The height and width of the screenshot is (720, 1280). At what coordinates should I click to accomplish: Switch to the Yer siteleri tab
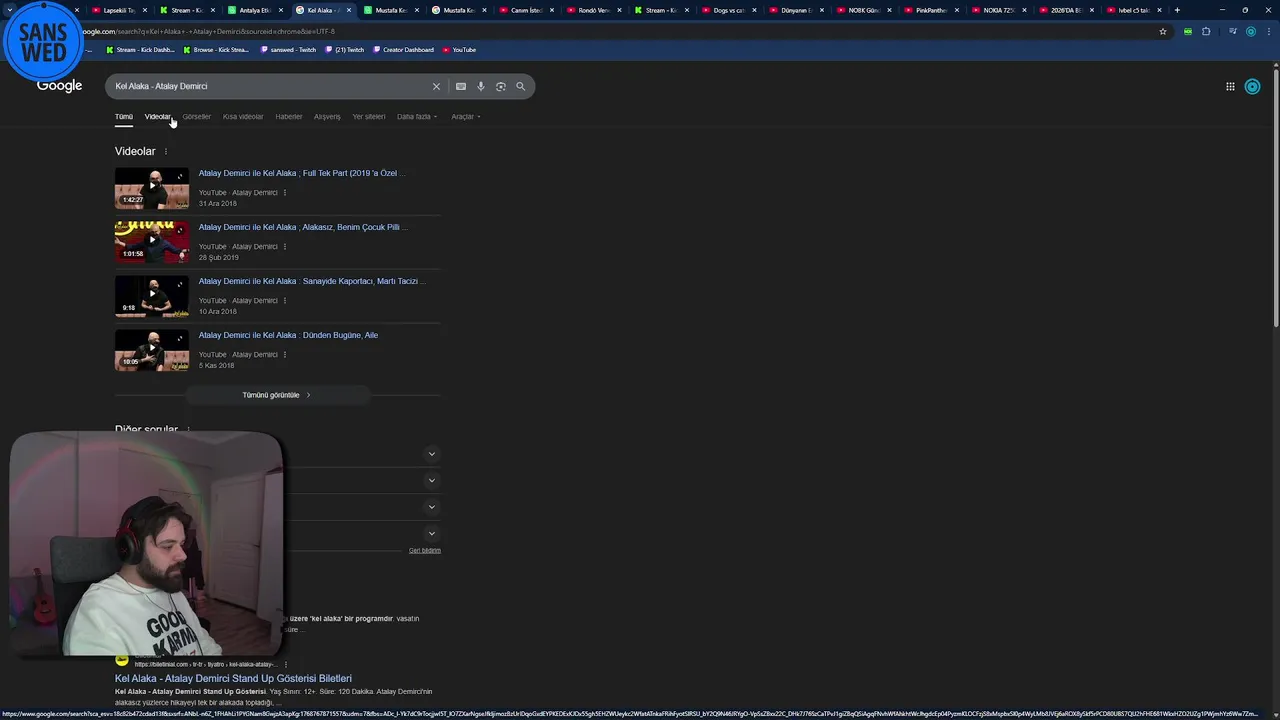point(369,116)
